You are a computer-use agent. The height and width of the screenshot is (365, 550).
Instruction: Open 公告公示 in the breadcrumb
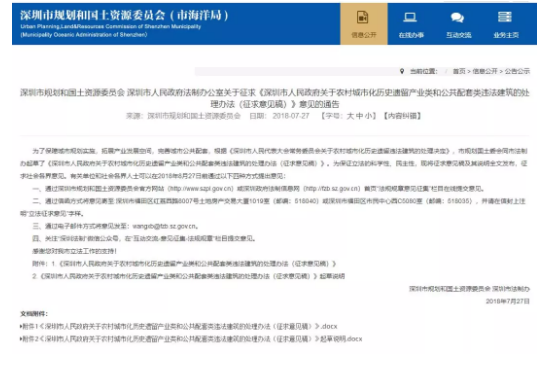coord(517,71)
